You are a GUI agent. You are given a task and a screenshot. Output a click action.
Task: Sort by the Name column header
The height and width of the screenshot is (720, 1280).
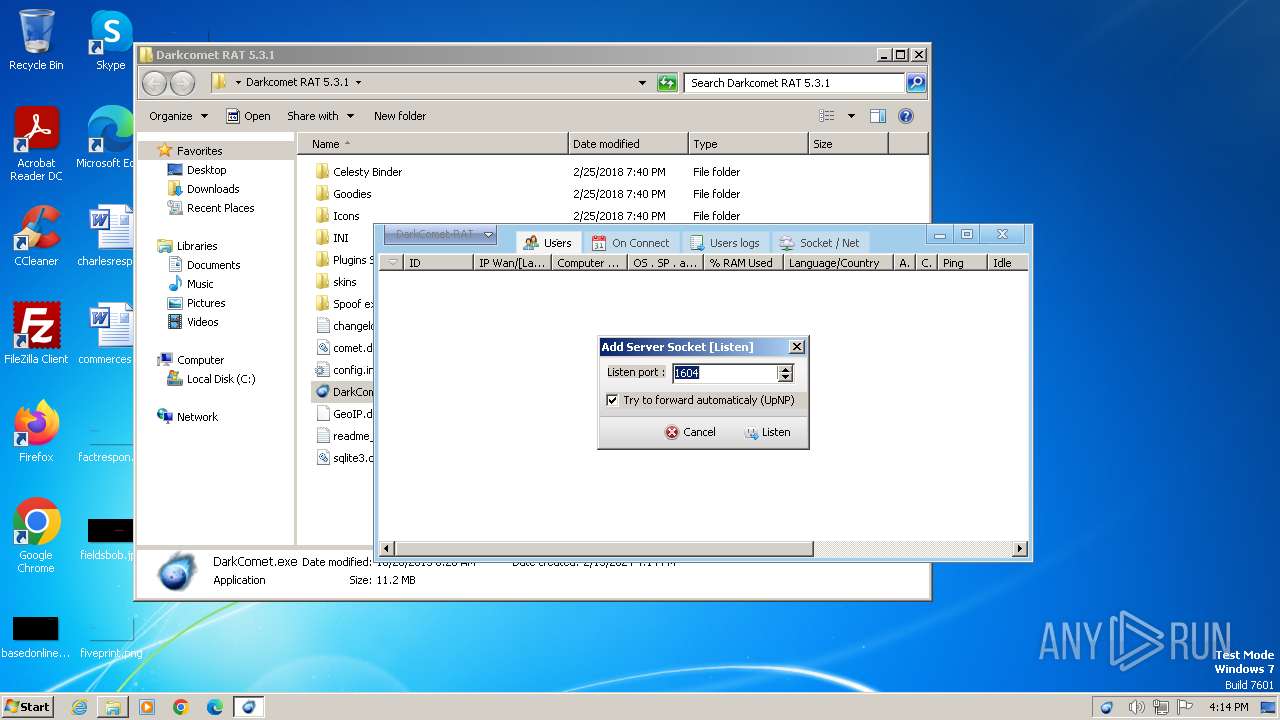coord(433,144)
